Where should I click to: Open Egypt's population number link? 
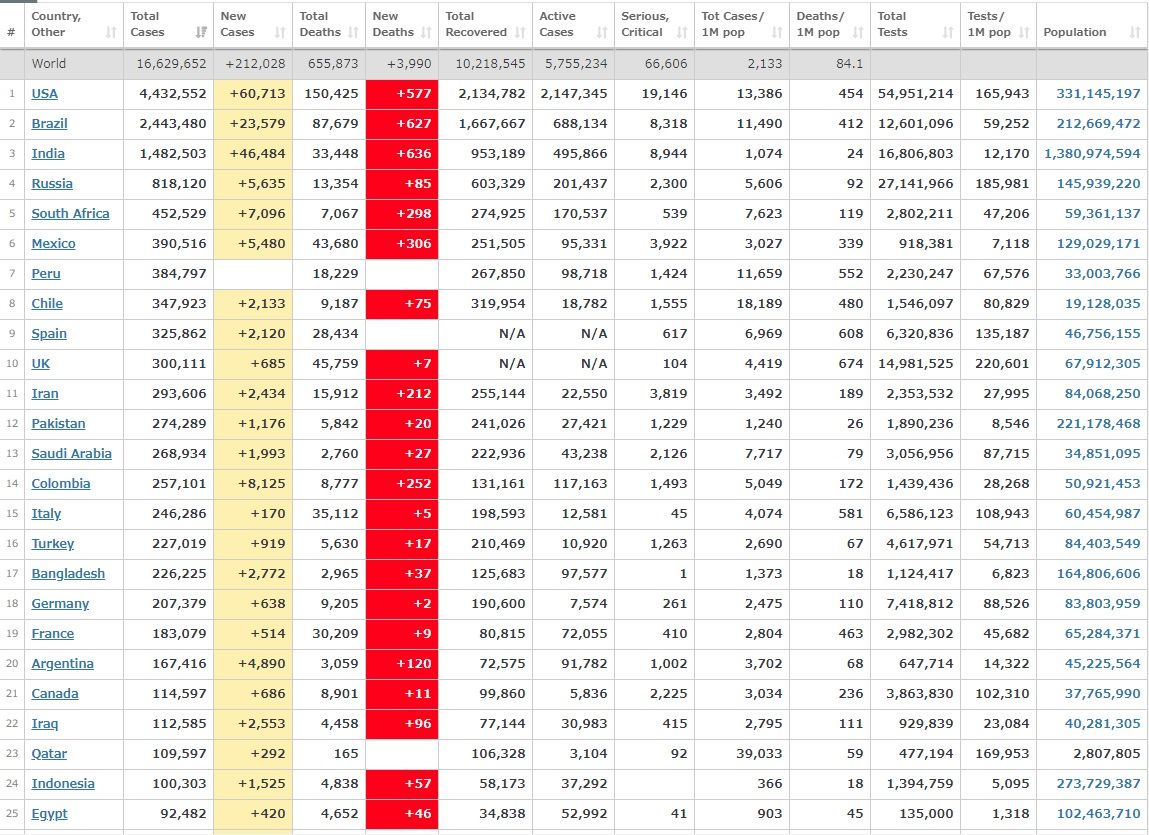pos(1098,813)
